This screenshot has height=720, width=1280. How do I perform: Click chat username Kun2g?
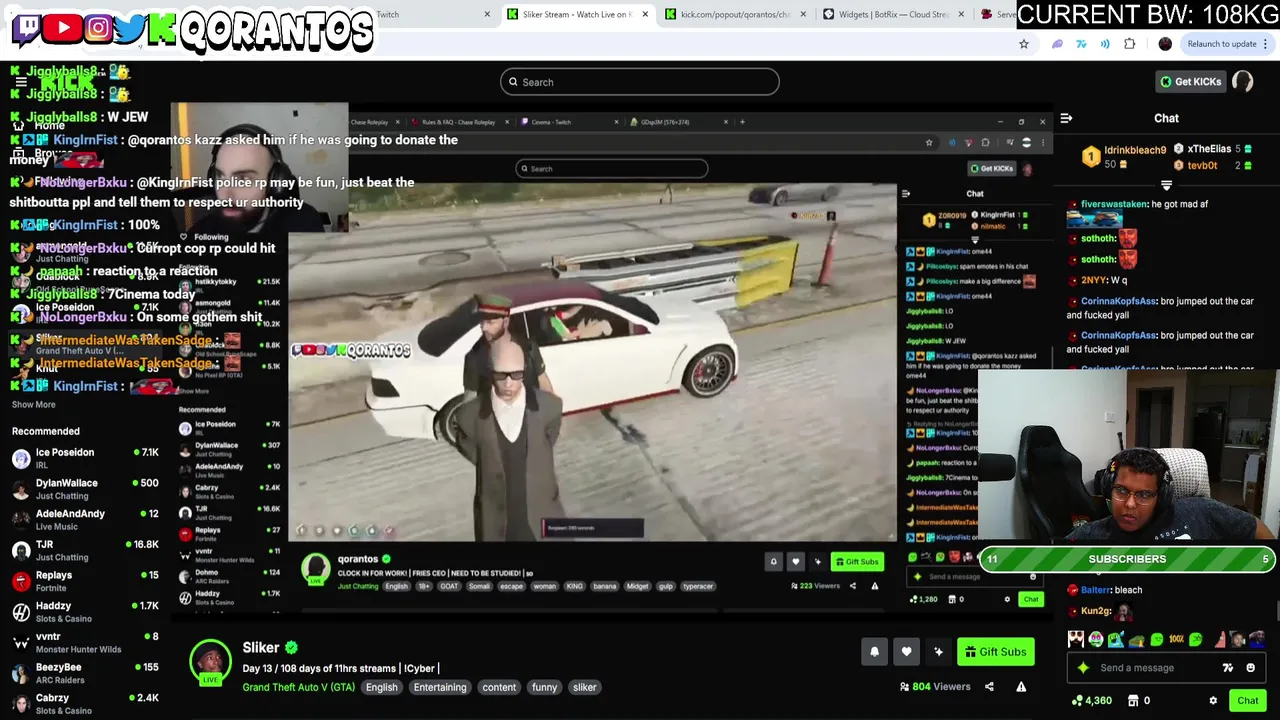[1095, 611]
